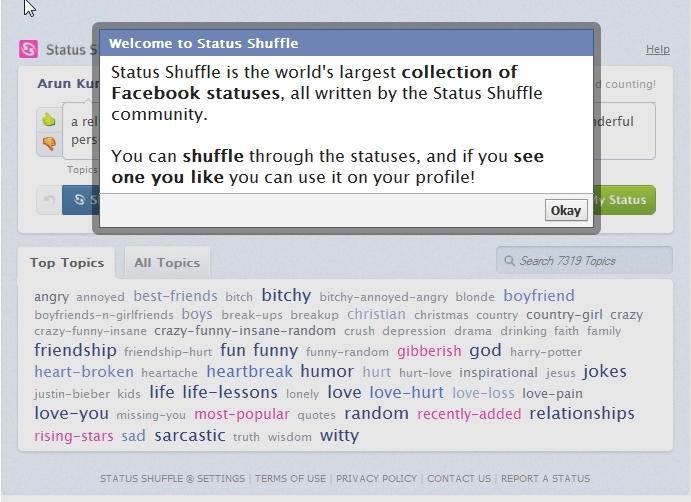The height and width of the screenshot is (502, 691).
Task: Select the recently-added topic
Action: pos(469,414)
